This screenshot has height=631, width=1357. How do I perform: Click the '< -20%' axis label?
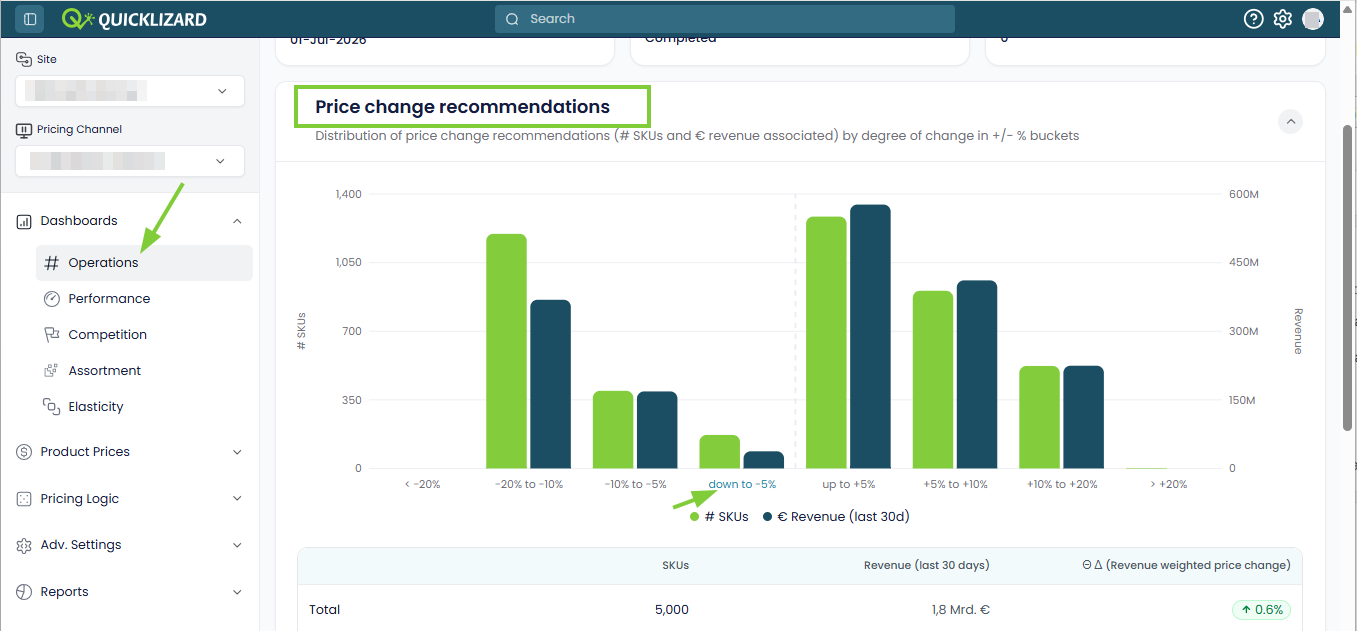click(x=422, y=484)
